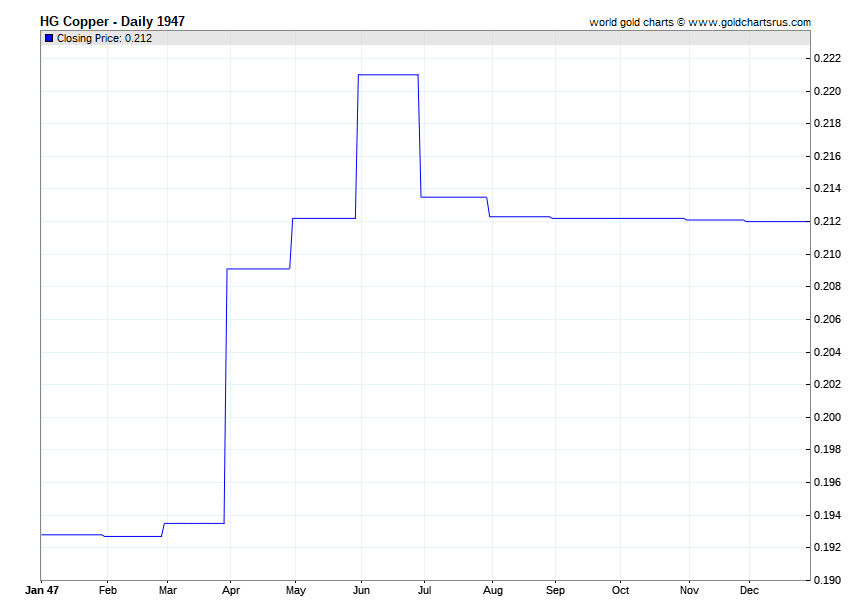This screenshot has width=850, height=616.
Task: Click the 'Apr' x-axis label
Action: [x=231, y=590]
